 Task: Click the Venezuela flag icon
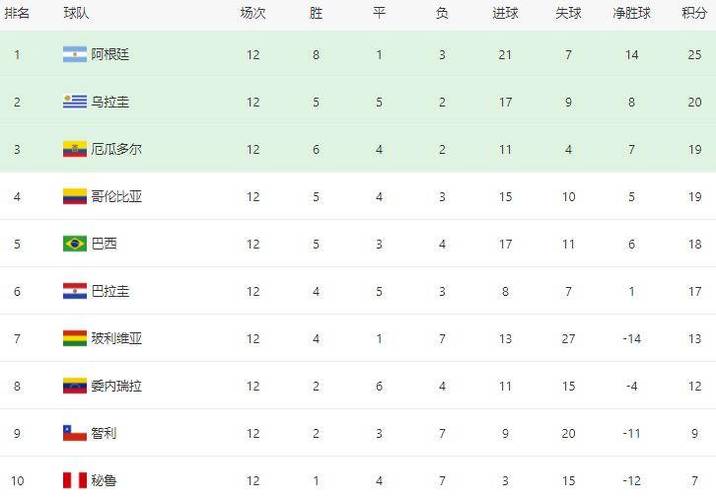[75, 386]
